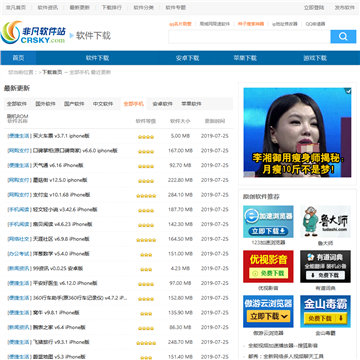Screen dimensions: 360x360
Task: Open the 有道词典 thumbnail
Action: [x=325, y=266]
